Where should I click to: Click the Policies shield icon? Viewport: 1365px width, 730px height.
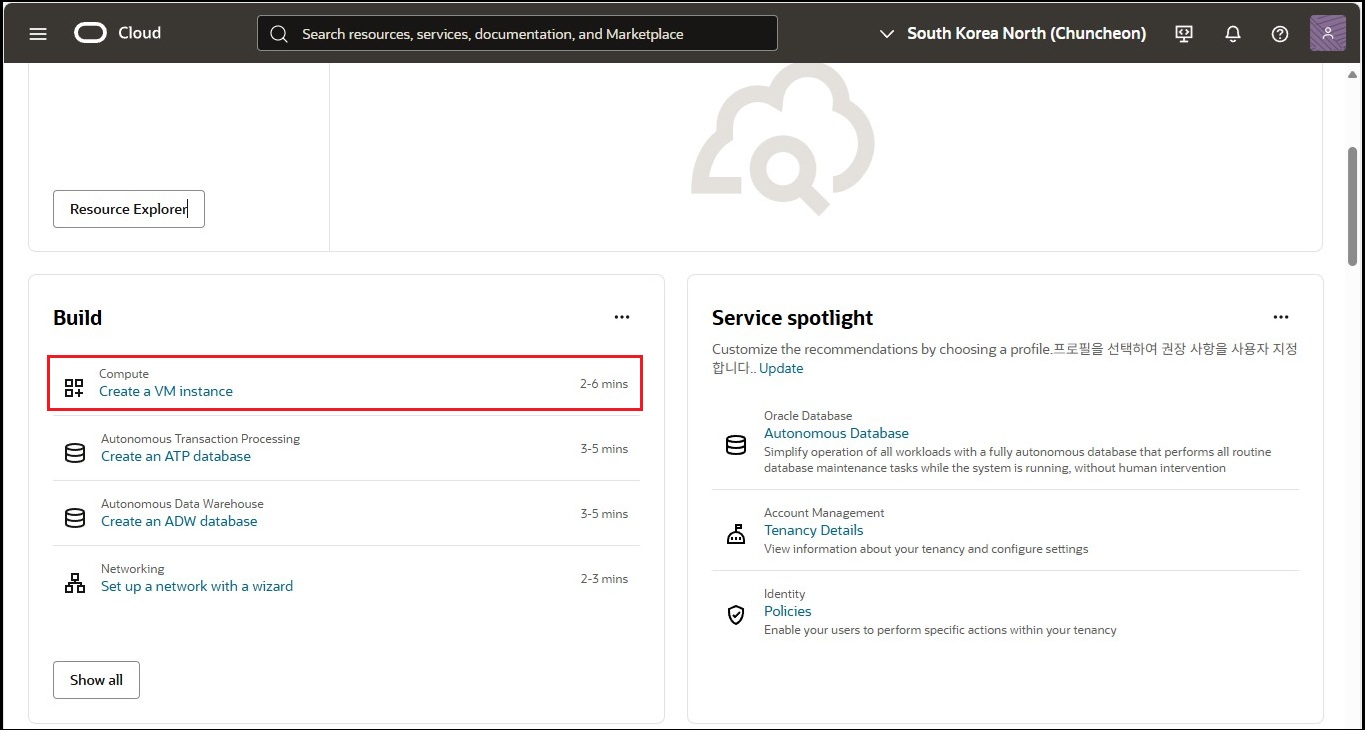pos(736,615)
